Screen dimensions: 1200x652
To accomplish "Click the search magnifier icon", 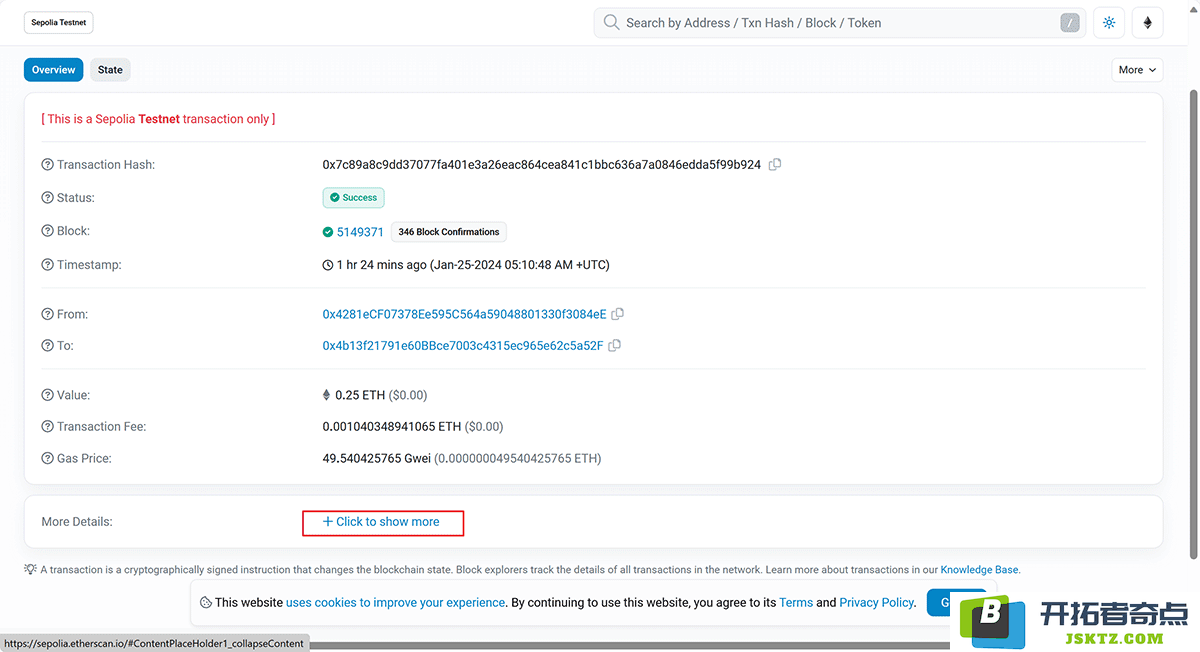I will (611, 23).
